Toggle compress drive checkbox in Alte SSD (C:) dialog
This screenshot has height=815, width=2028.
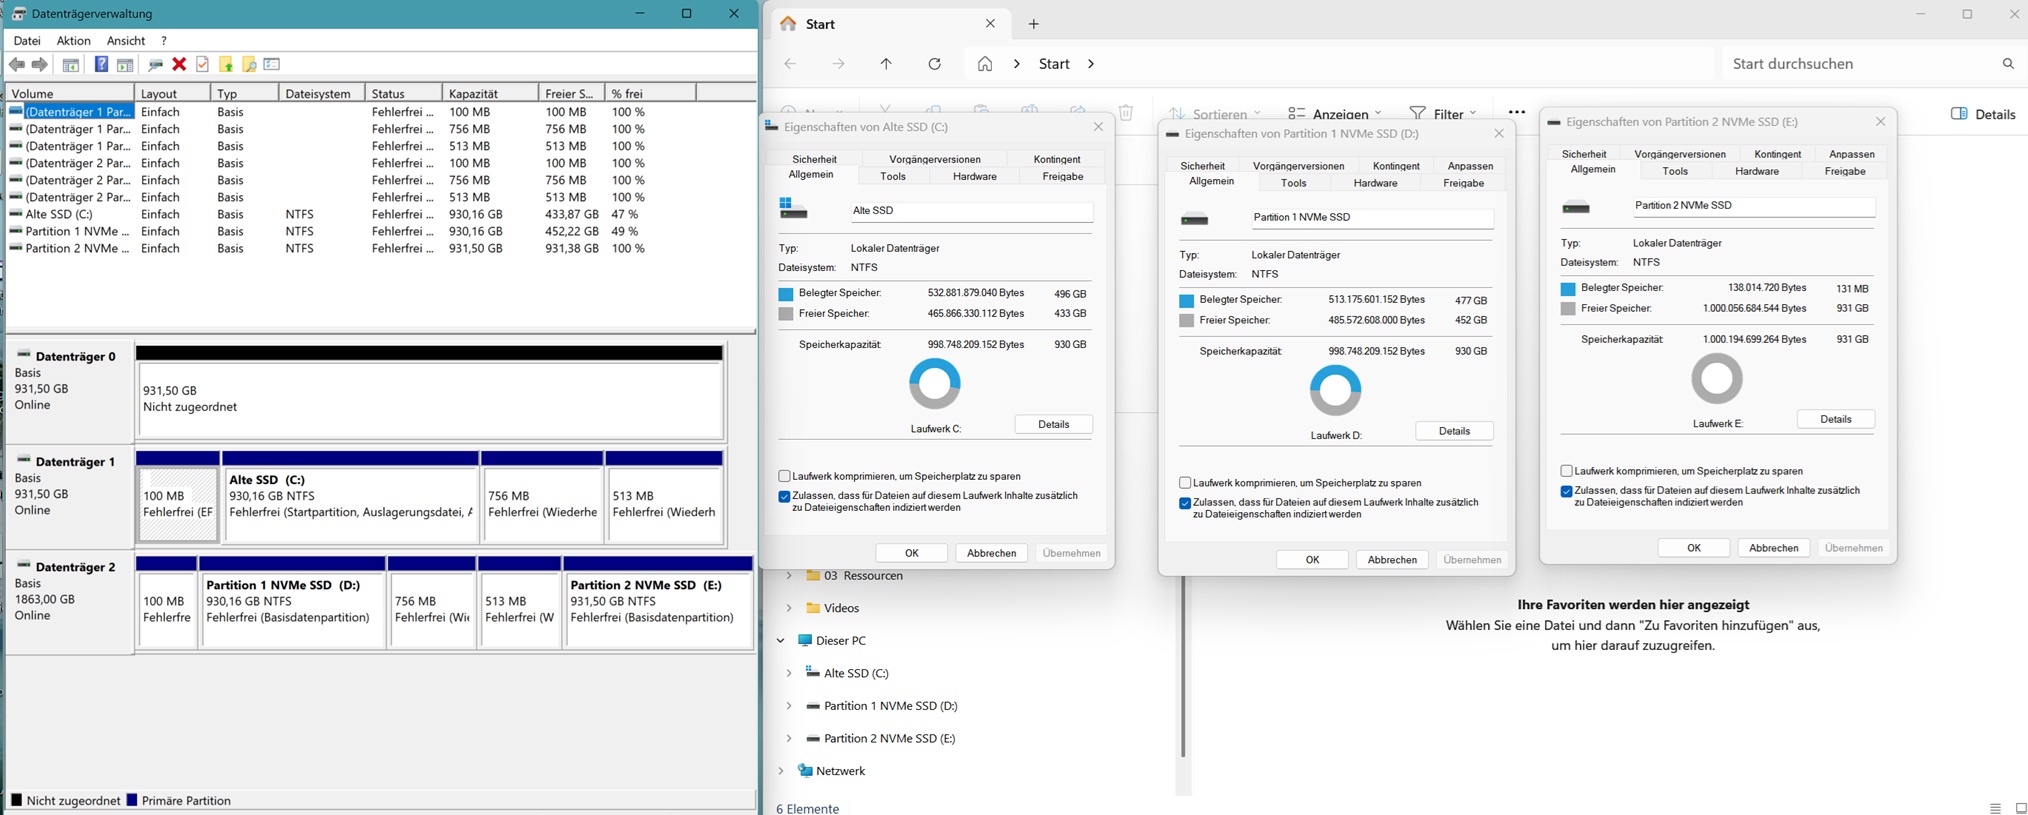tap(784, 476)
